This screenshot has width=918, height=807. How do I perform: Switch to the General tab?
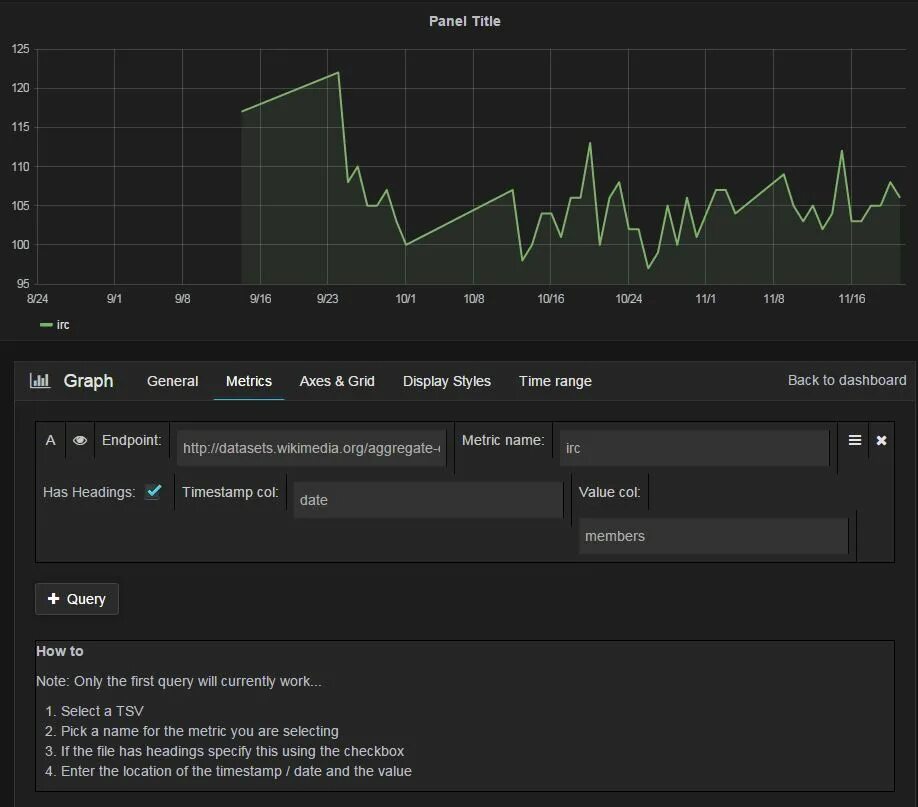[x=173, y=381]
